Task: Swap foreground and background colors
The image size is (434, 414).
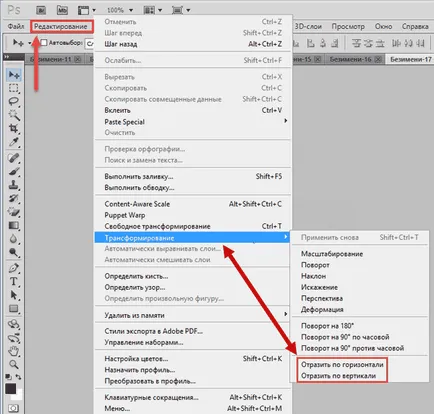Action: click(18, 377)
